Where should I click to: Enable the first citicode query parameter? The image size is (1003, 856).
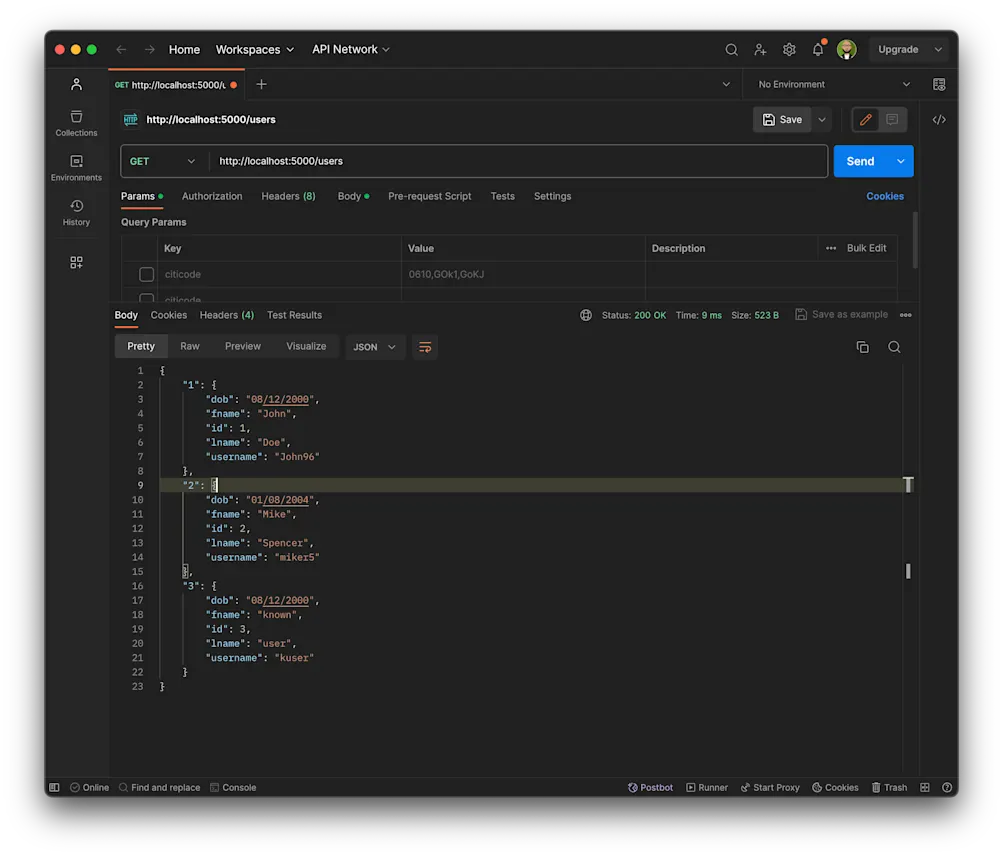point(146,274)
